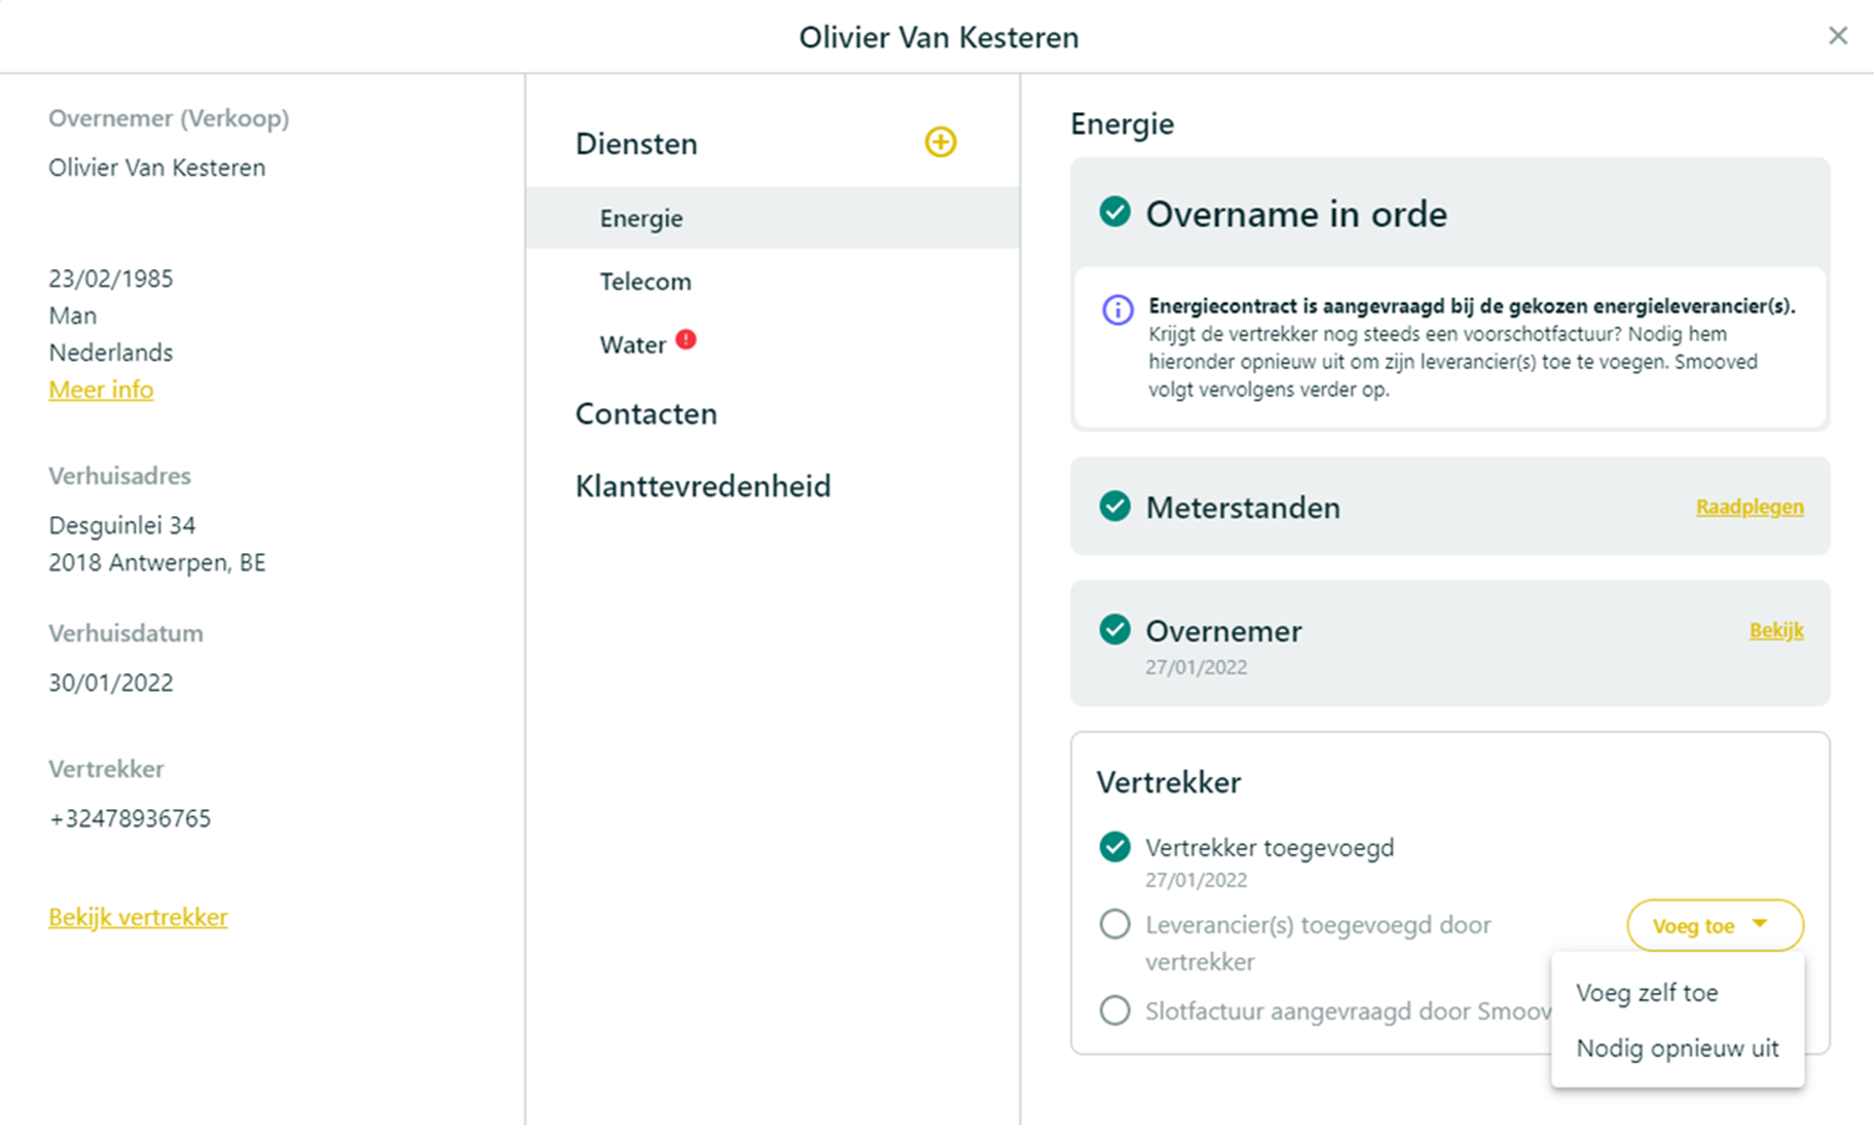Click the green checkmark beside Meterstanden
The width and height of the screenshot is (1874, 1125).
pos(1115,506)
